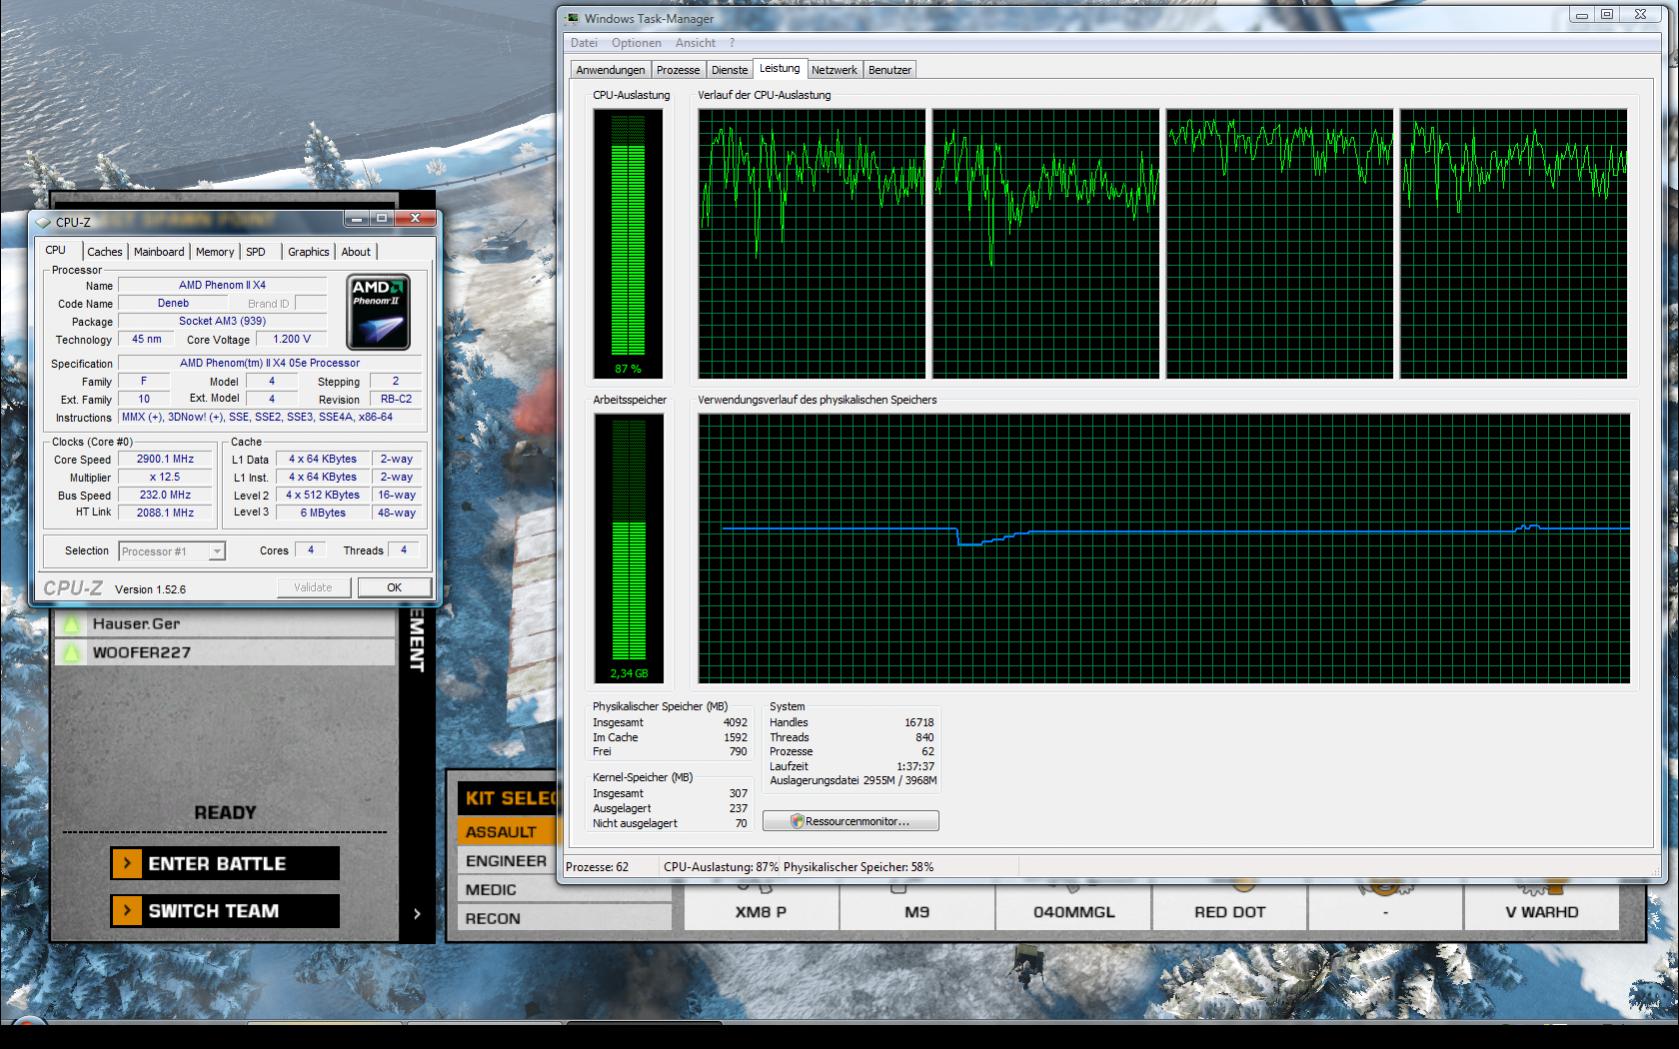Click the player name 'Hauser.Ger'
1679x1049 pixels.
(x=136, y=624)
